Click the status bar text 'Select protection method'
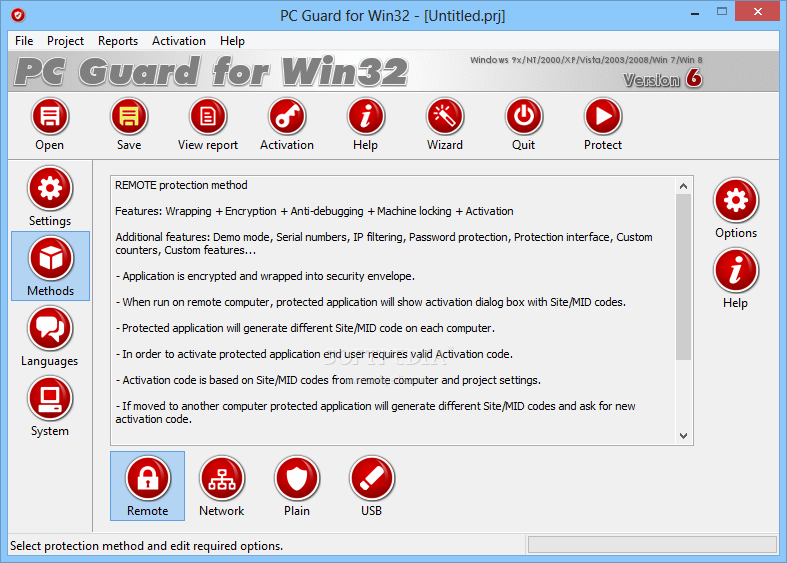Image resolution: width=787 pixels, height=563 pixels. pos(147,546)
